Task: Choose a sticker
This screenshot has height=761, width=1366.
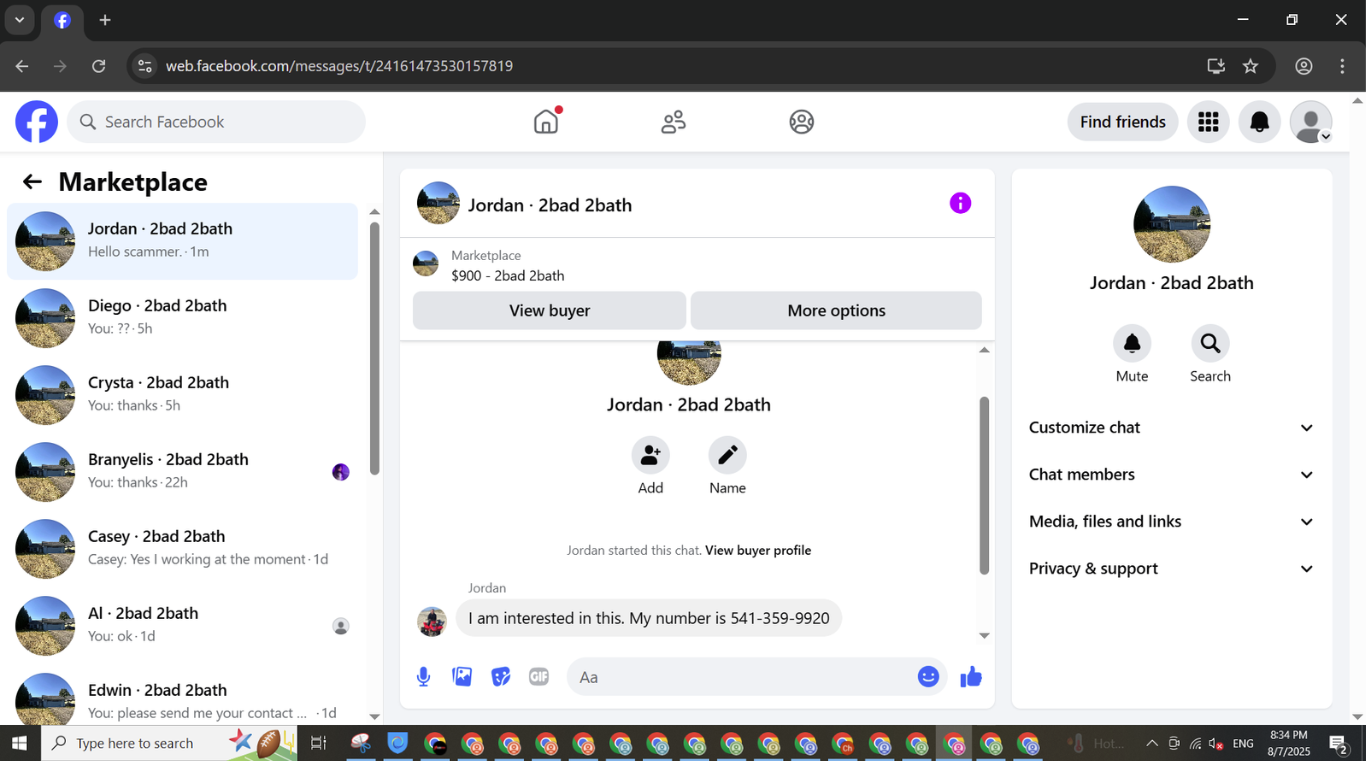Action: click(x=501, y=677)
